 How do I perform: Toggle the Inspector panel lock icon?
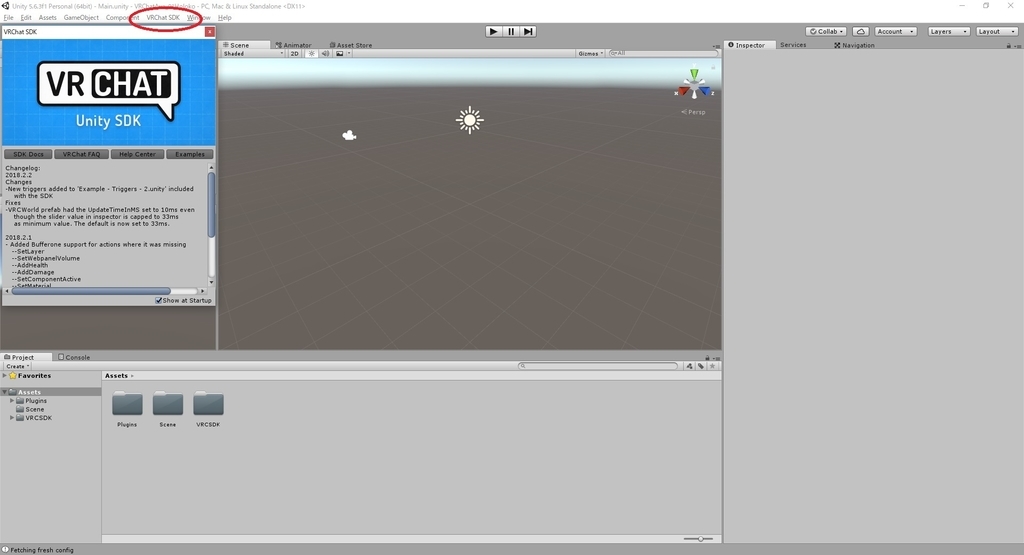(1008, 46)
